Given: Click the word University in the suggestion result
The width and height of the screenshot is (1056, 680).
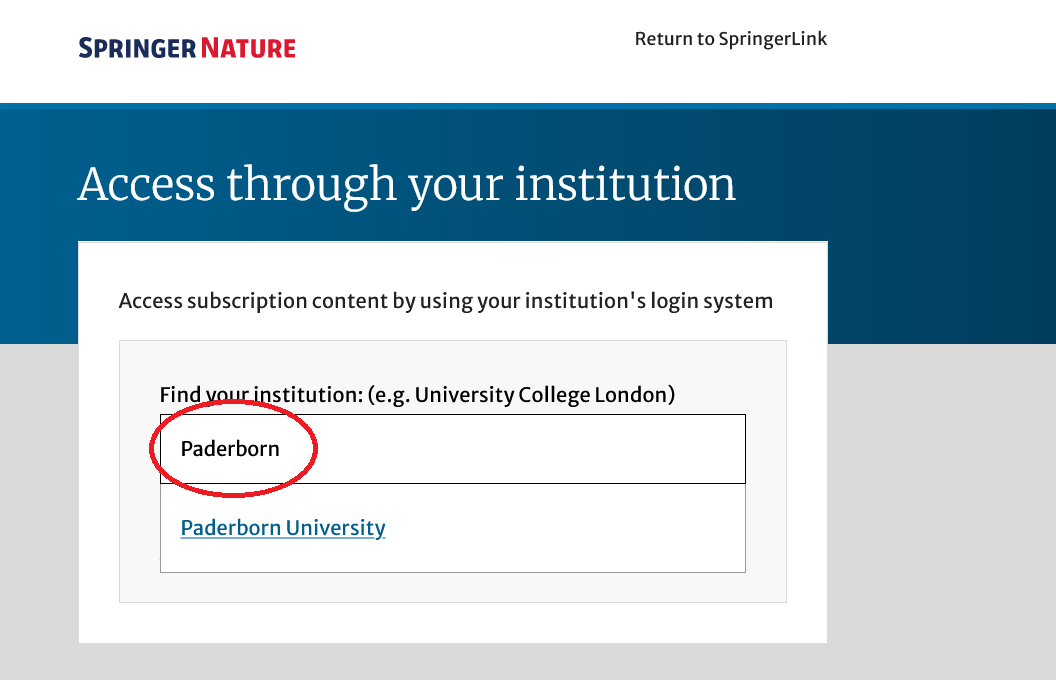Looking at the screenshot, I should pos(335,528).
